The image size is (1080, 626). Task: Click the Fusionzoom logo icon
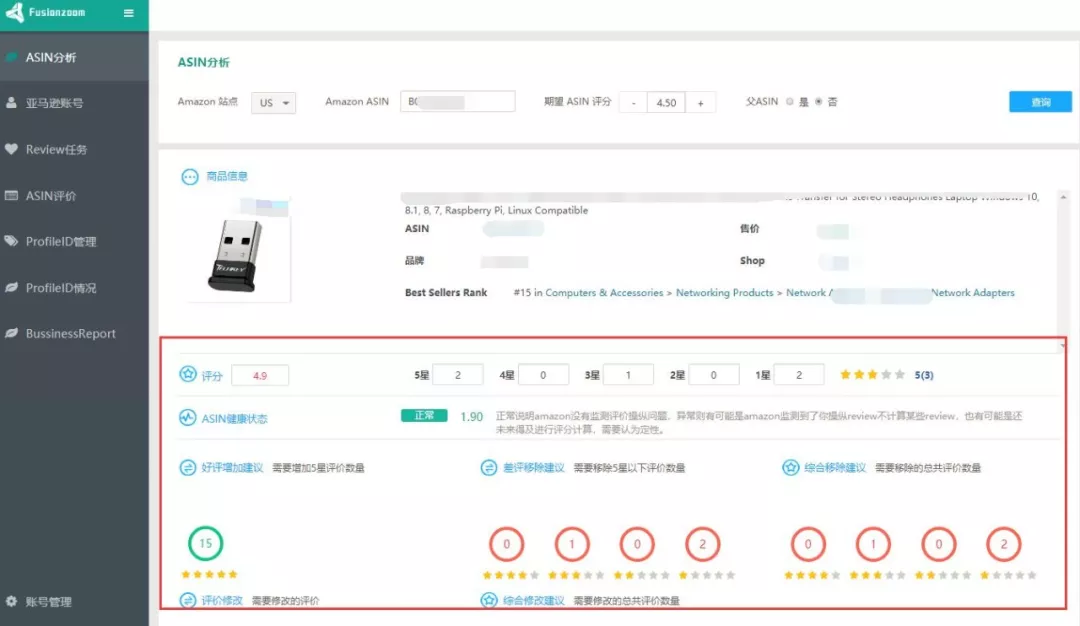(16, 13)
